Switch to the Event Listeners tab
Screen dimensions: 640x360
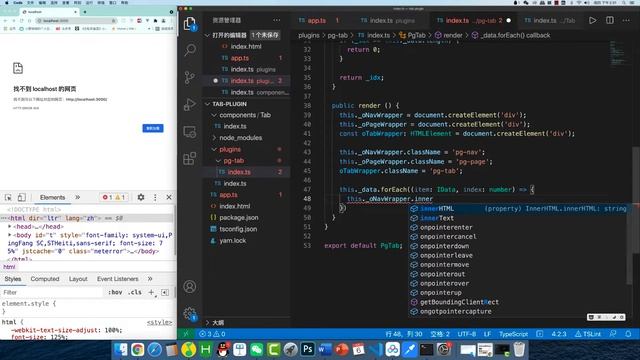(118, 279)
